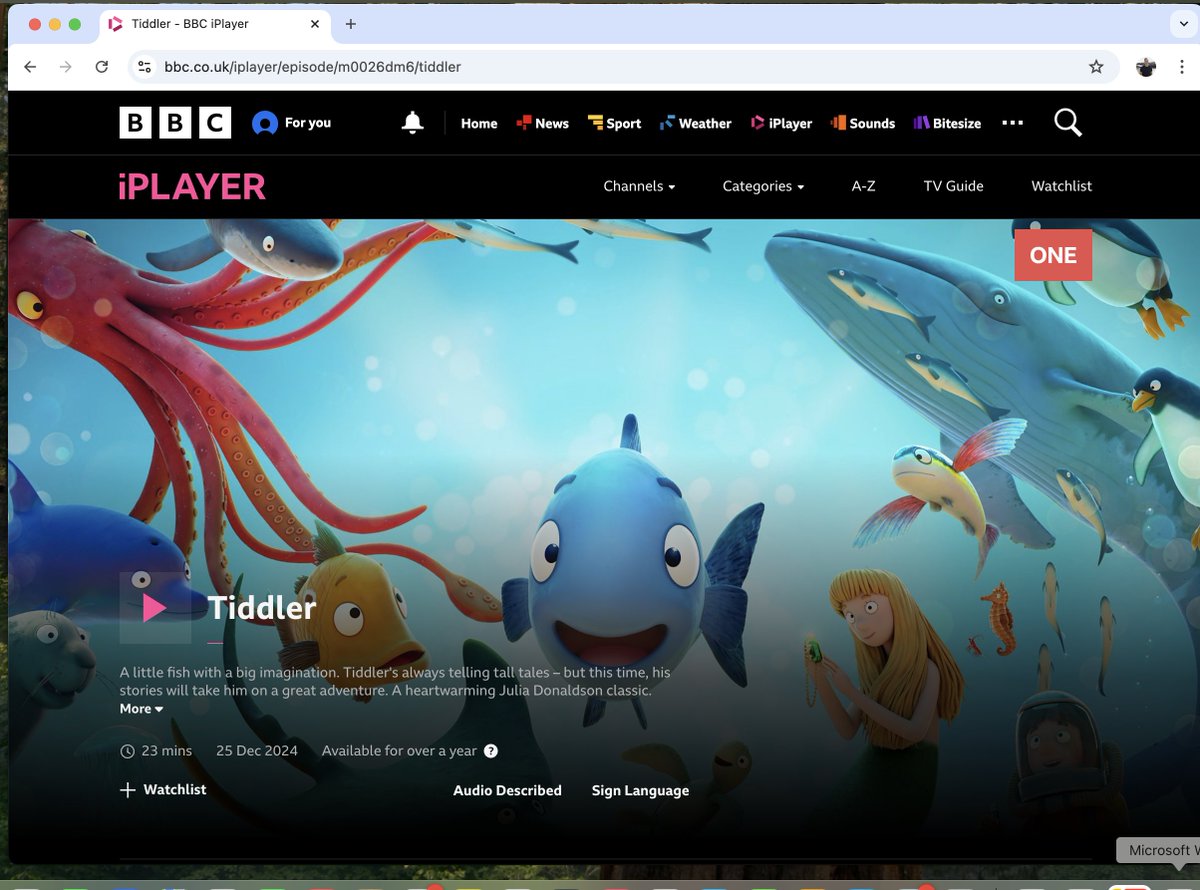Open notifications bell icon
1200x890 pixels.
(x=412, y=123)
